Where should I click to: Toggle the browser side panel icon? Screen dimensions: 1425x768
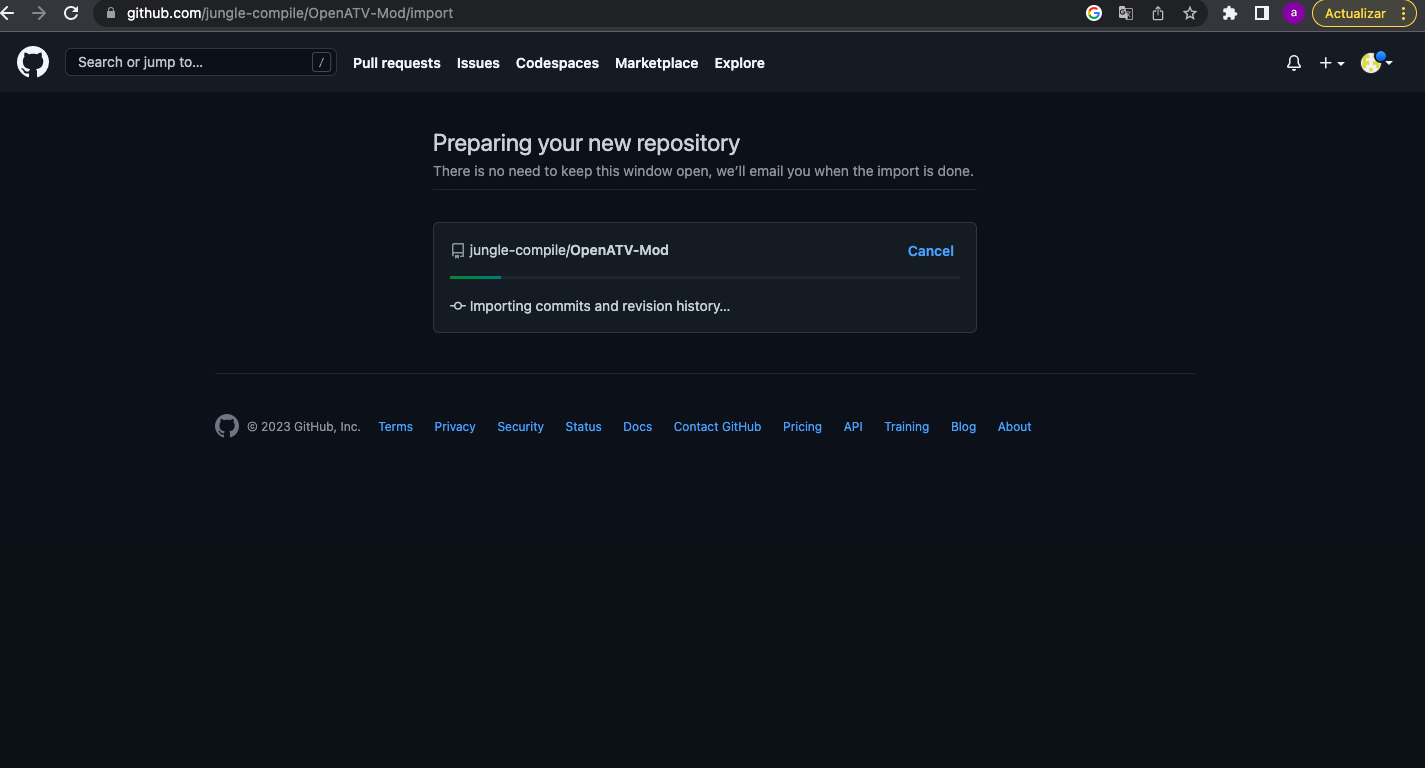coord(1262,13)
